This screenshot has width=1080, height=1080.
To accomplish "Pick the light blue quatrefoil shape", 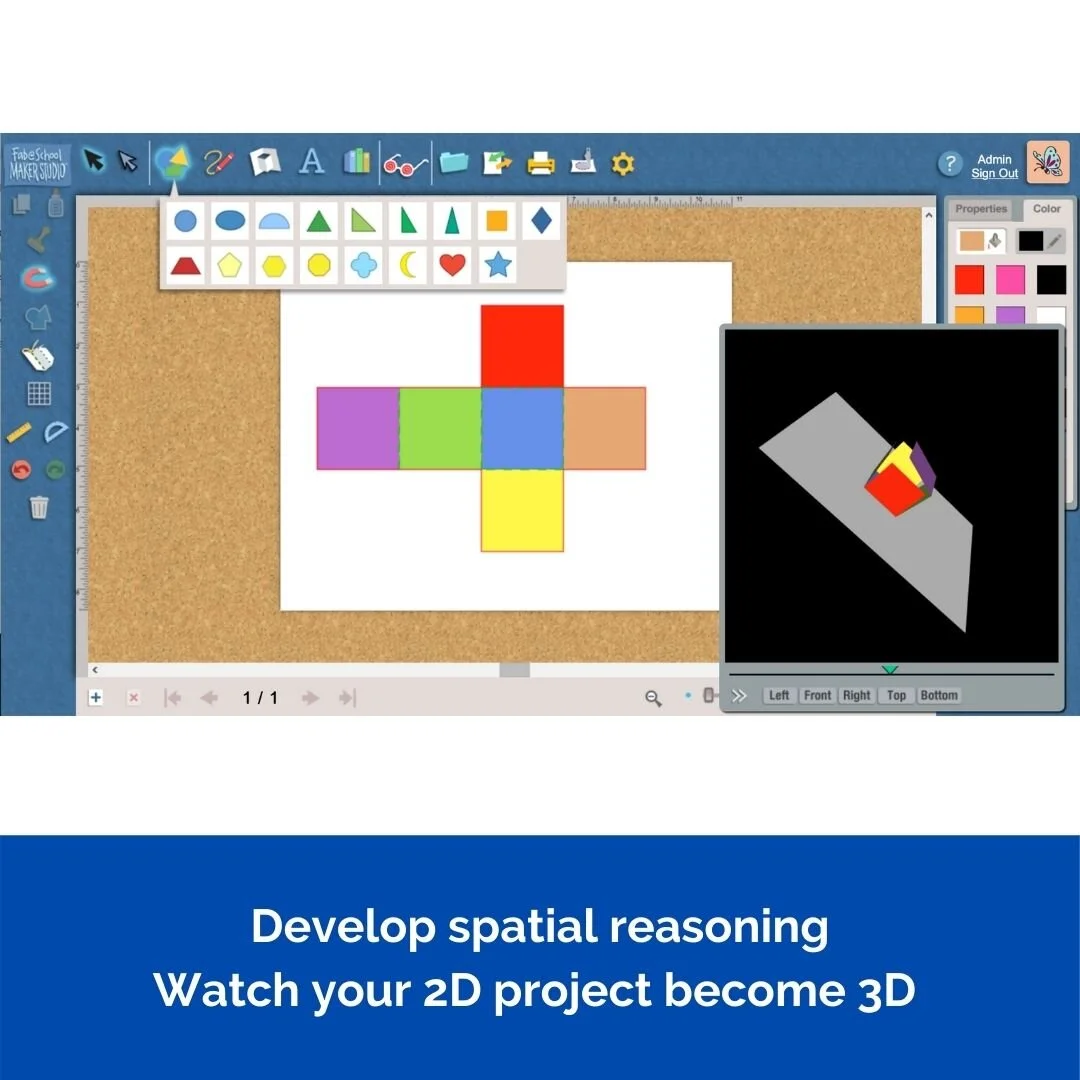I will (x=363, y=265).
